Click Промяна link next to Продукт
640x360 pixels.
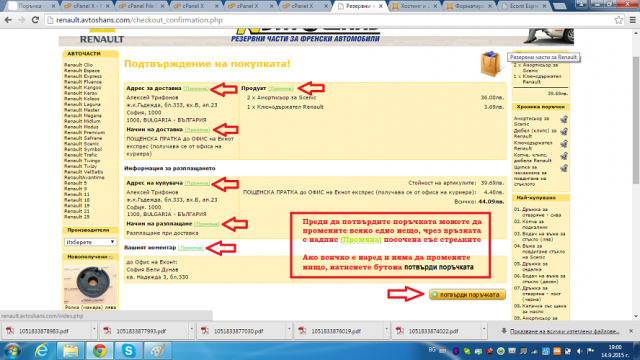pos(281,89)
